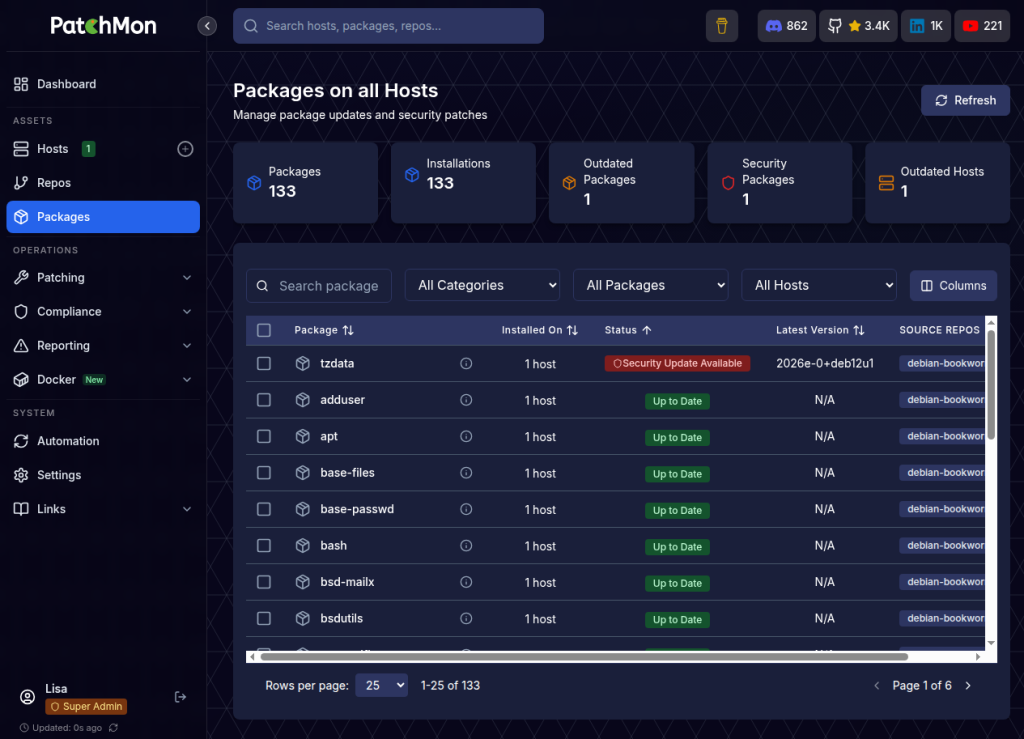This screenshot has height=739, width=1024.
Task: Go to the previous page arrow
Action: pyautogui.click(x=877, y=685)
